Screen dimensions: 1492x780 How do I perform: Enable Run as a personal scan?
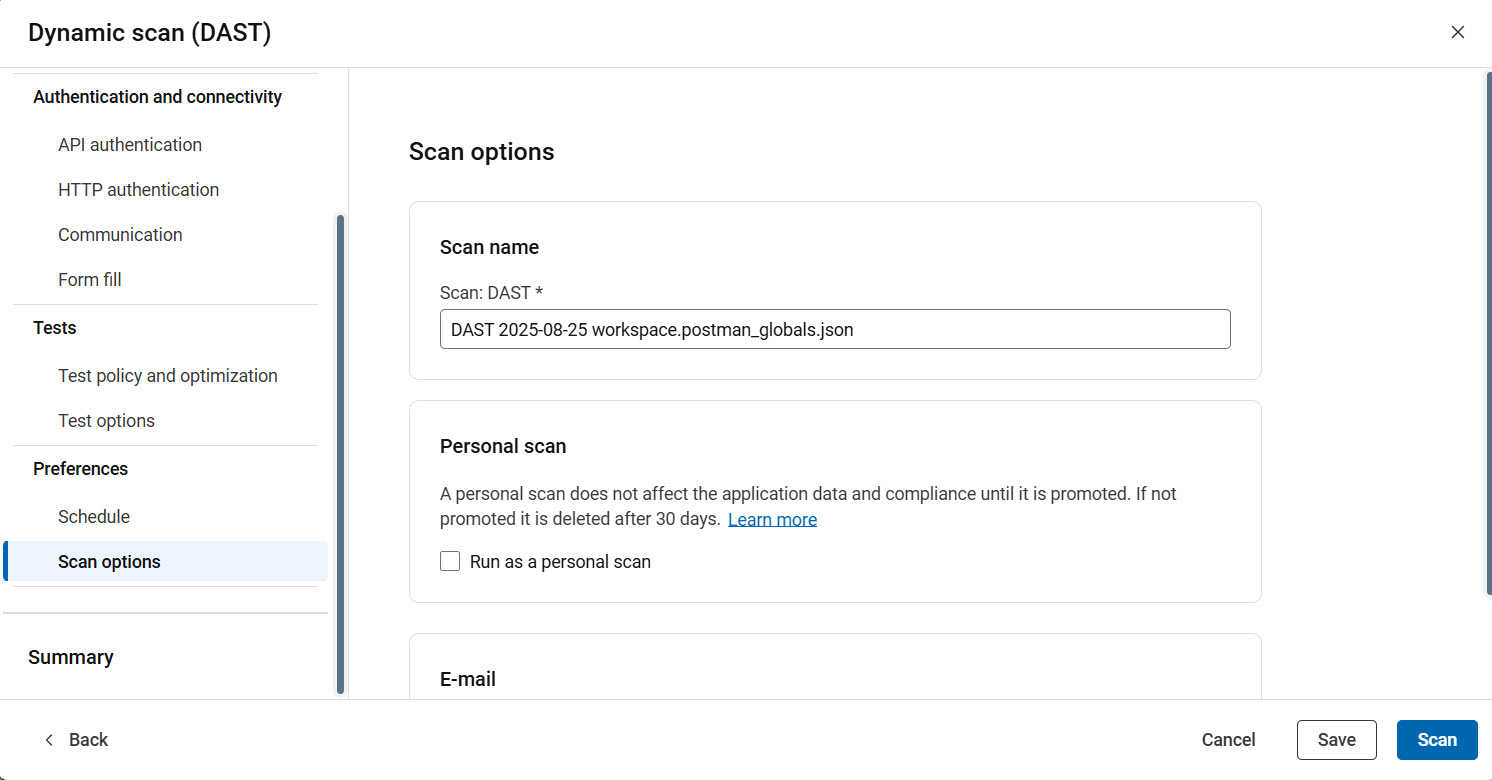pyautogui.click(x=449, y=561)
